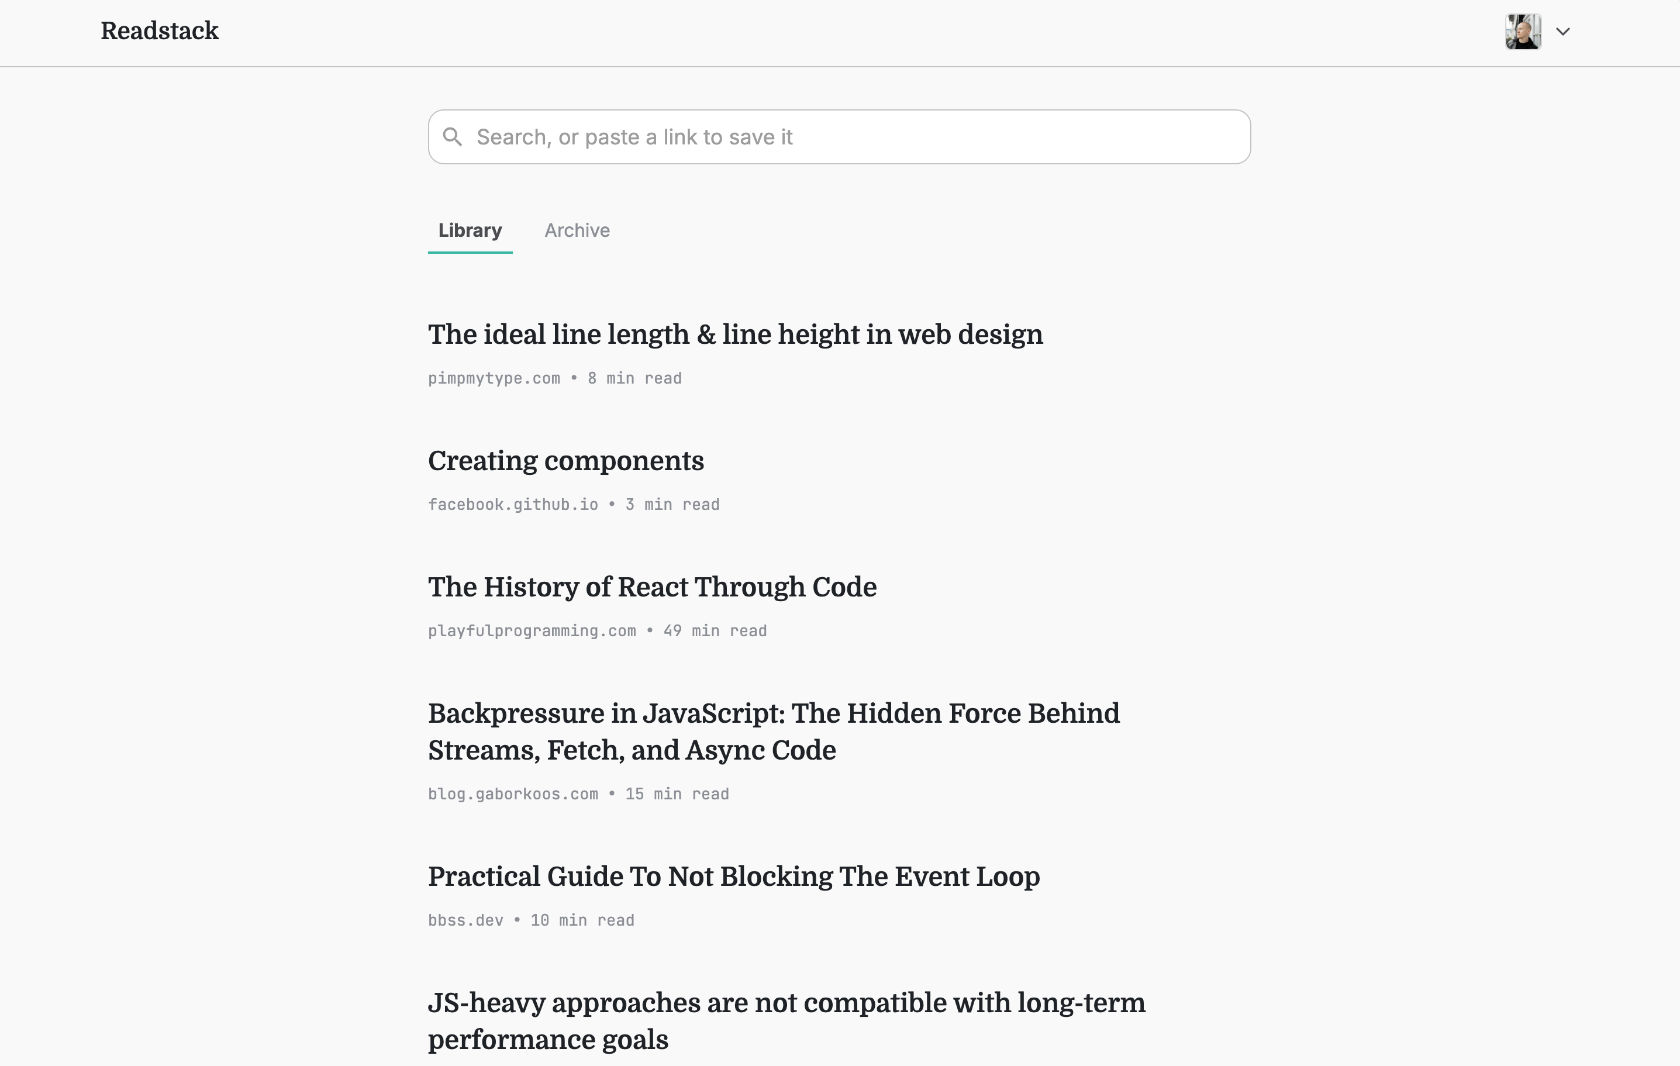Viewport: 1680px width, 1066px height.
Task: Switch to the Archive tab
Action: 577,230
